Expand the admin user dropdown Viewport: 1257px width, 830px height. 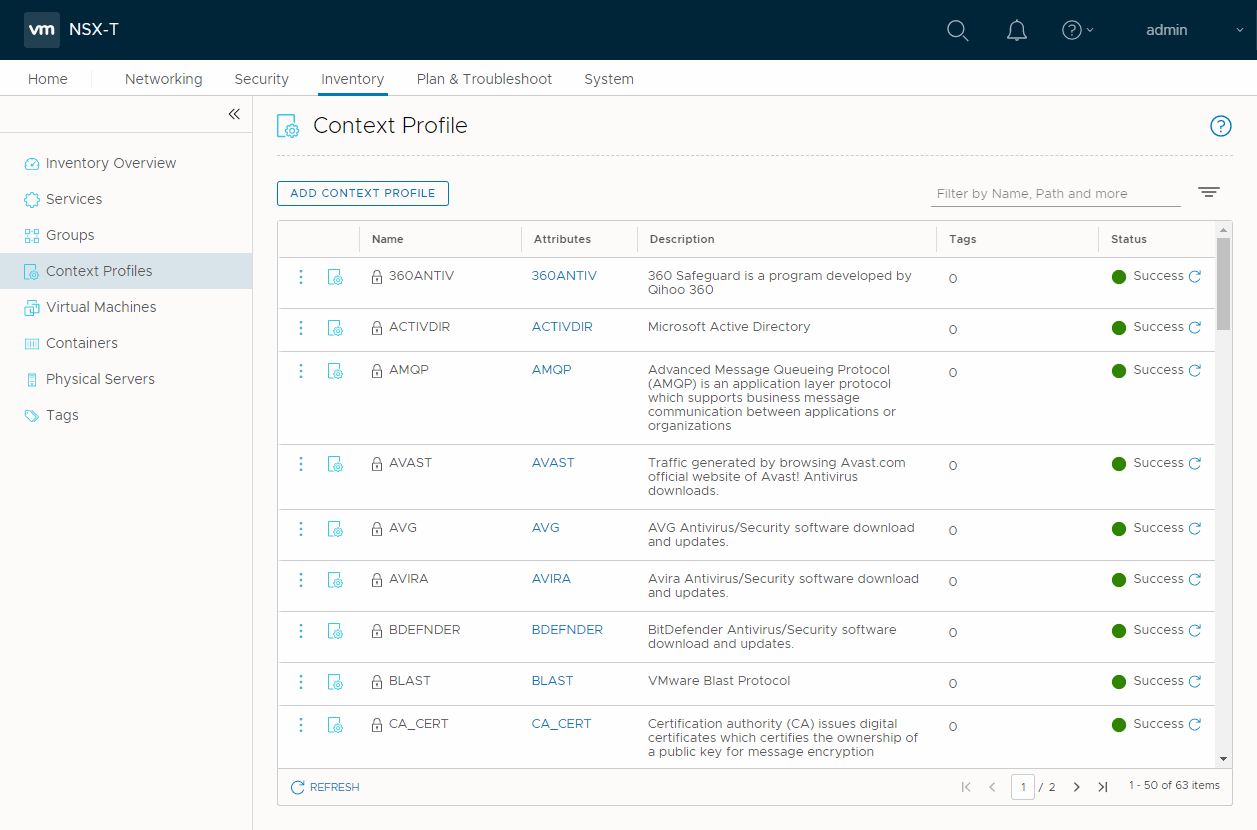(1194, 30)
